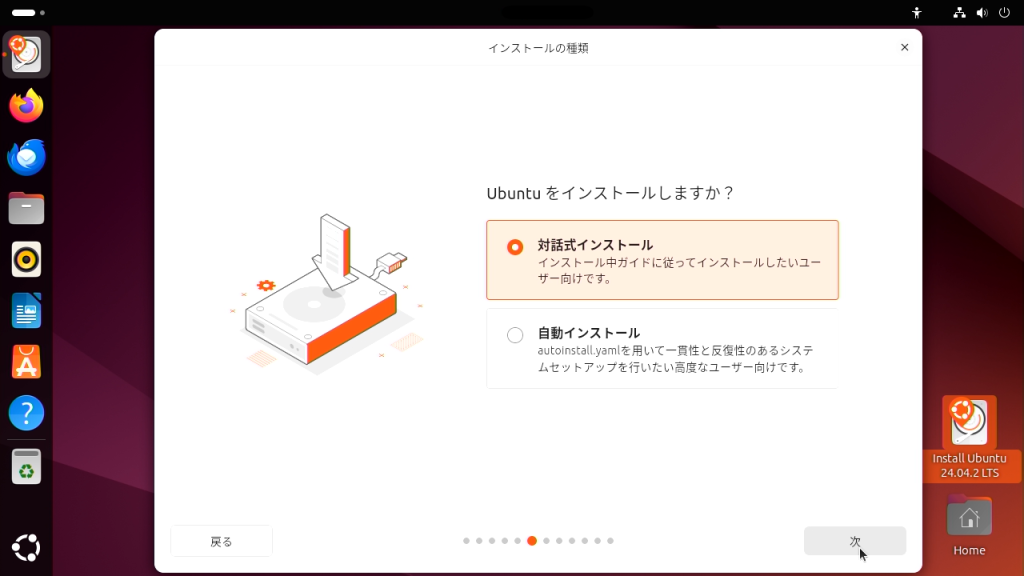
Task: Launch LibreOffice Writer from dock
Action: coord(26,311)
